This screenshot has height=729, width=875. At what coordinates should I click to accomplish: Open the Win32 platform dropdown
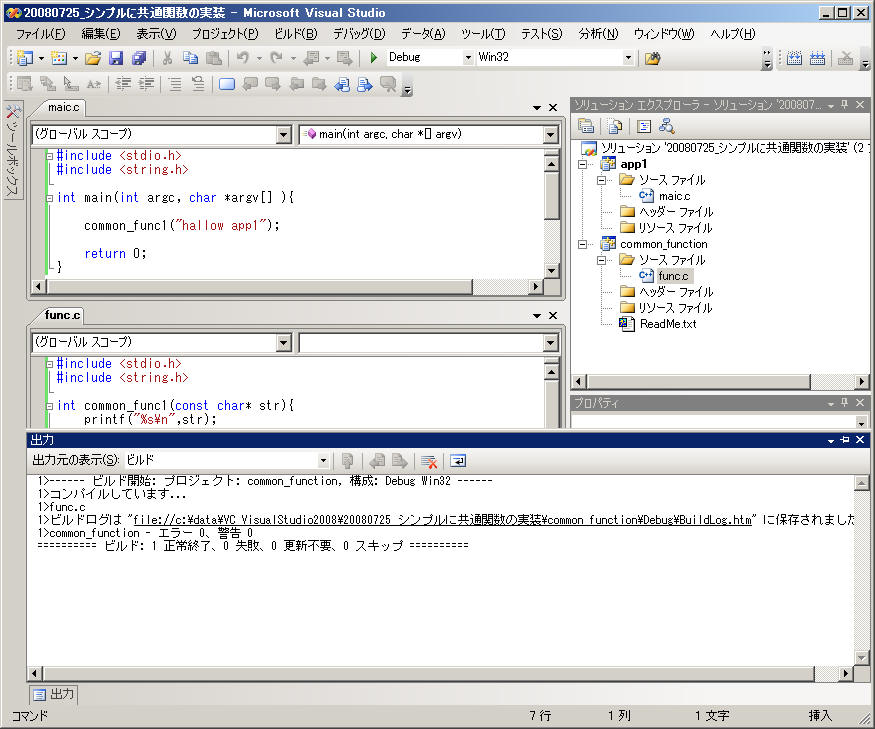[628, 58]
